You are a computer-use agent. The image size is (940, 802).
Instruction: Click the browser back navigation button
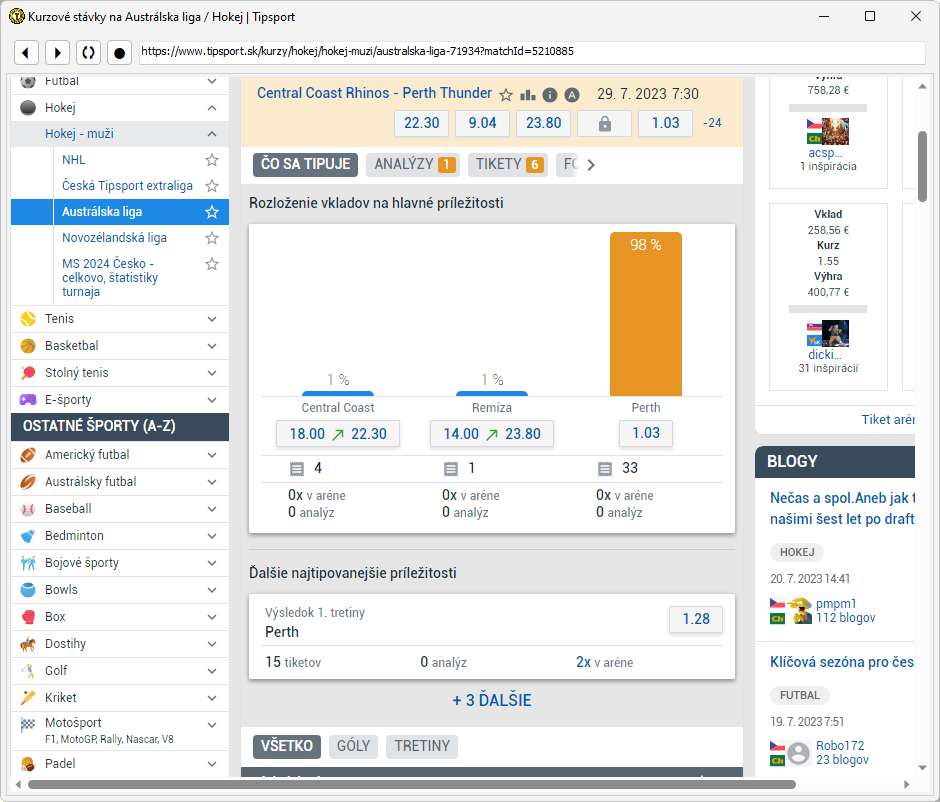(x=26, y=53)
